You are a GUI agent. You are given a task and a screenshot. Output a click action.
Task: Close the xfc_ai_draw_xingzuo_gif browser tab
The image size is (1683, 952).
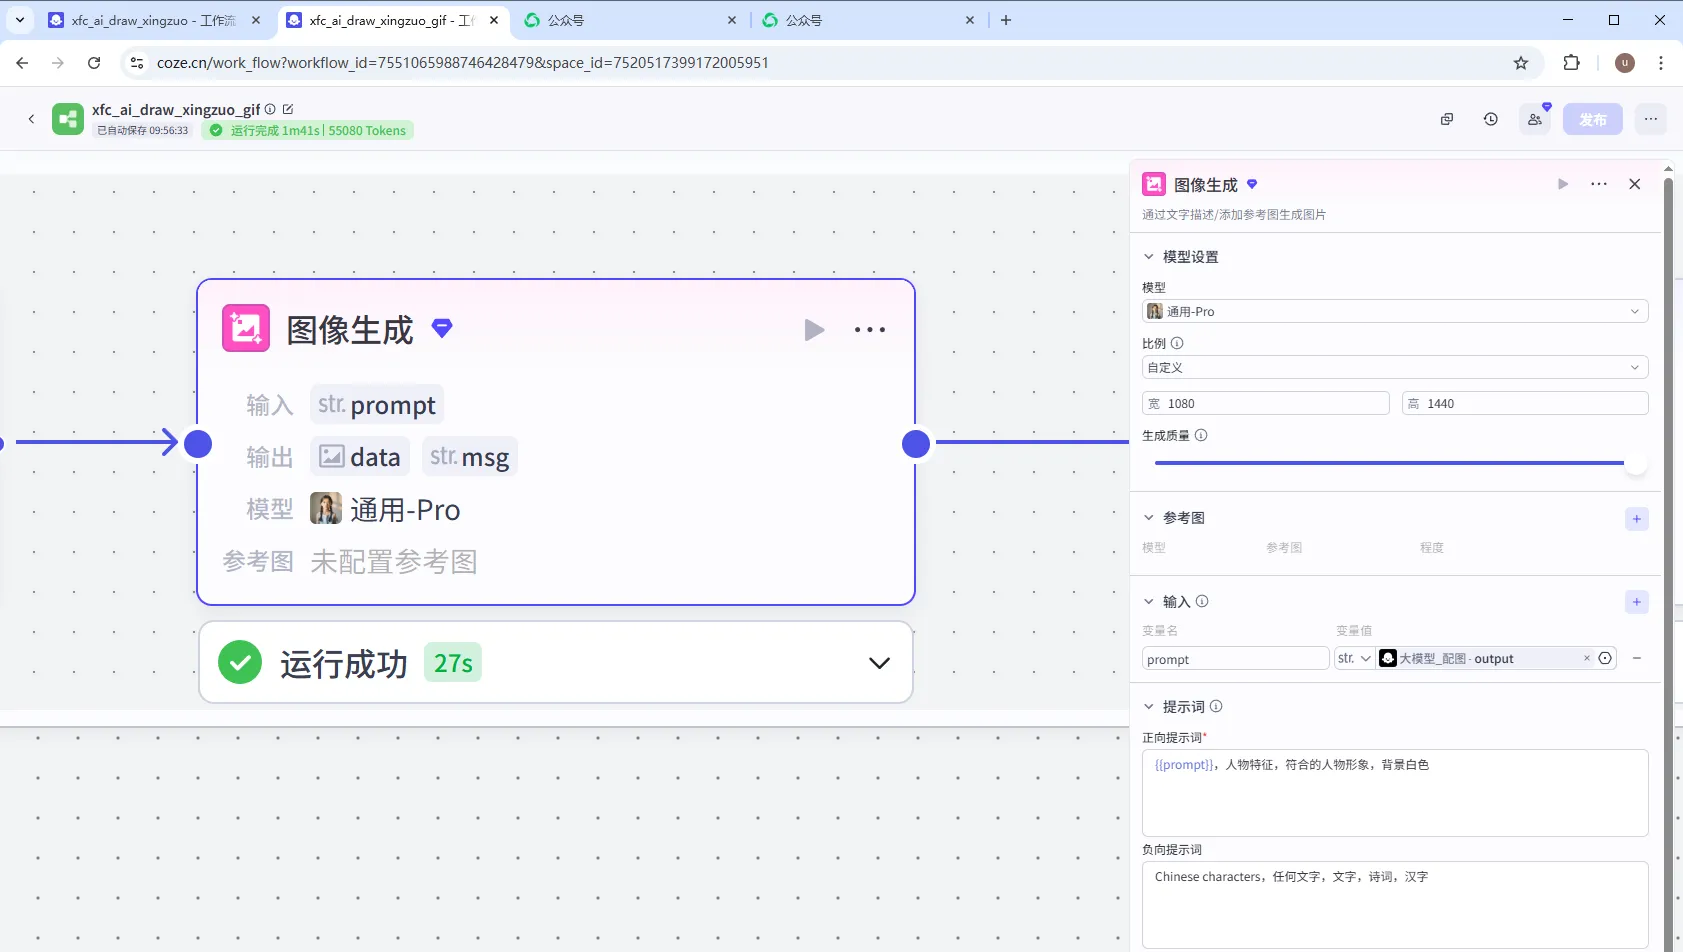coord(494,20)
